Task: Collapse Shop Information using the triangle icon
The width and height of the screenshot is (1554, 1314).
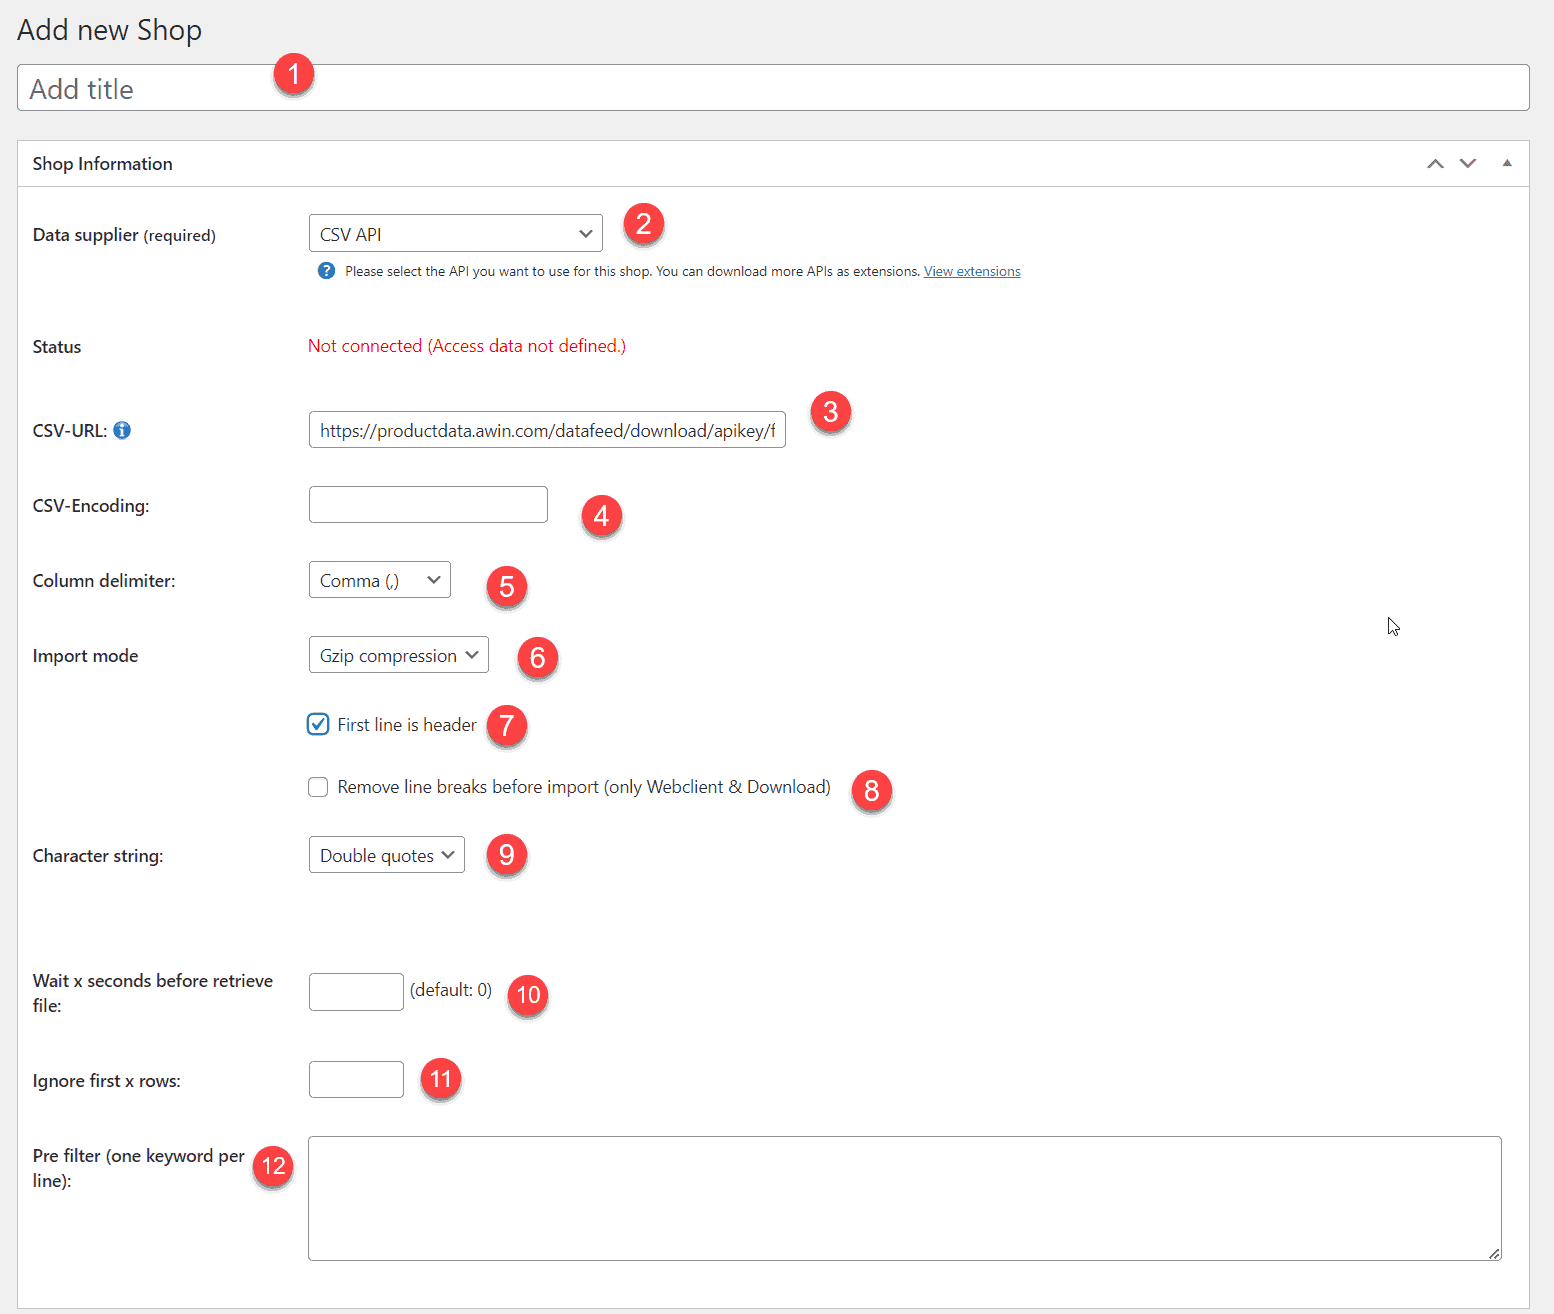Action: click(1507, 162)
